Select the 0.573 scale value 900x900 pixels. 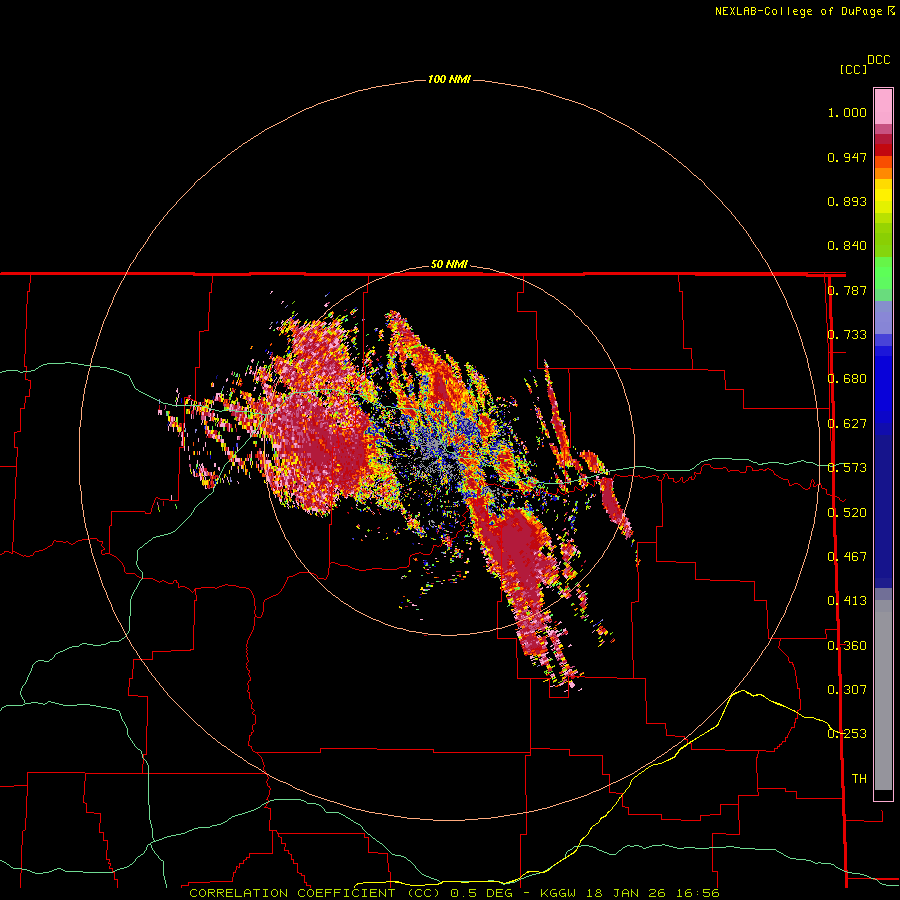847,468
